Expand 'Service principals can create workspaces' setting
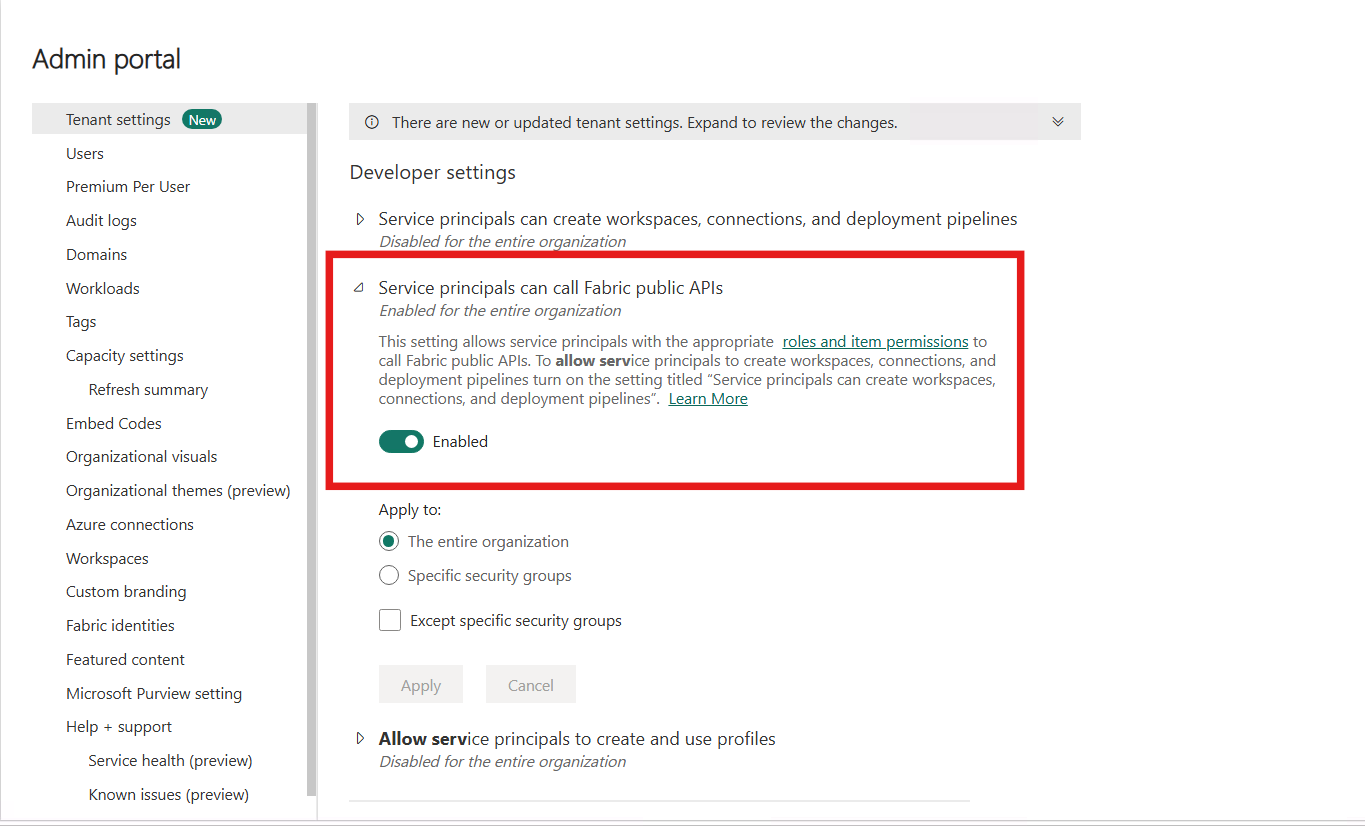This screenshot has height=826, width=1365. pos(361,219)
